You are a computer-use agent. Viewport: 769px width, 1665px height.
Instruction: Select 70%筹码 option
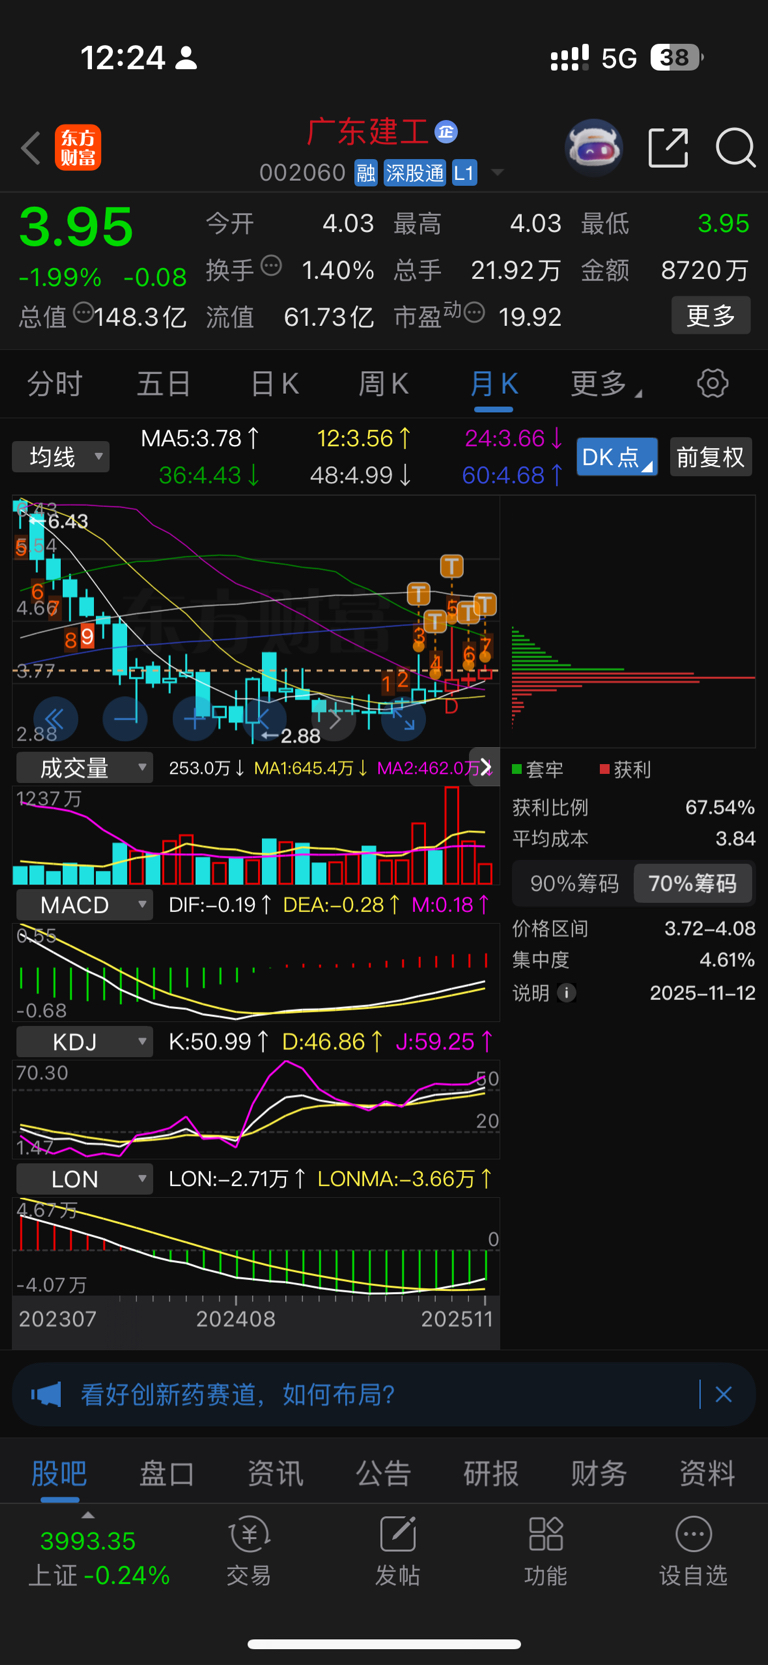tap(692, 884)
